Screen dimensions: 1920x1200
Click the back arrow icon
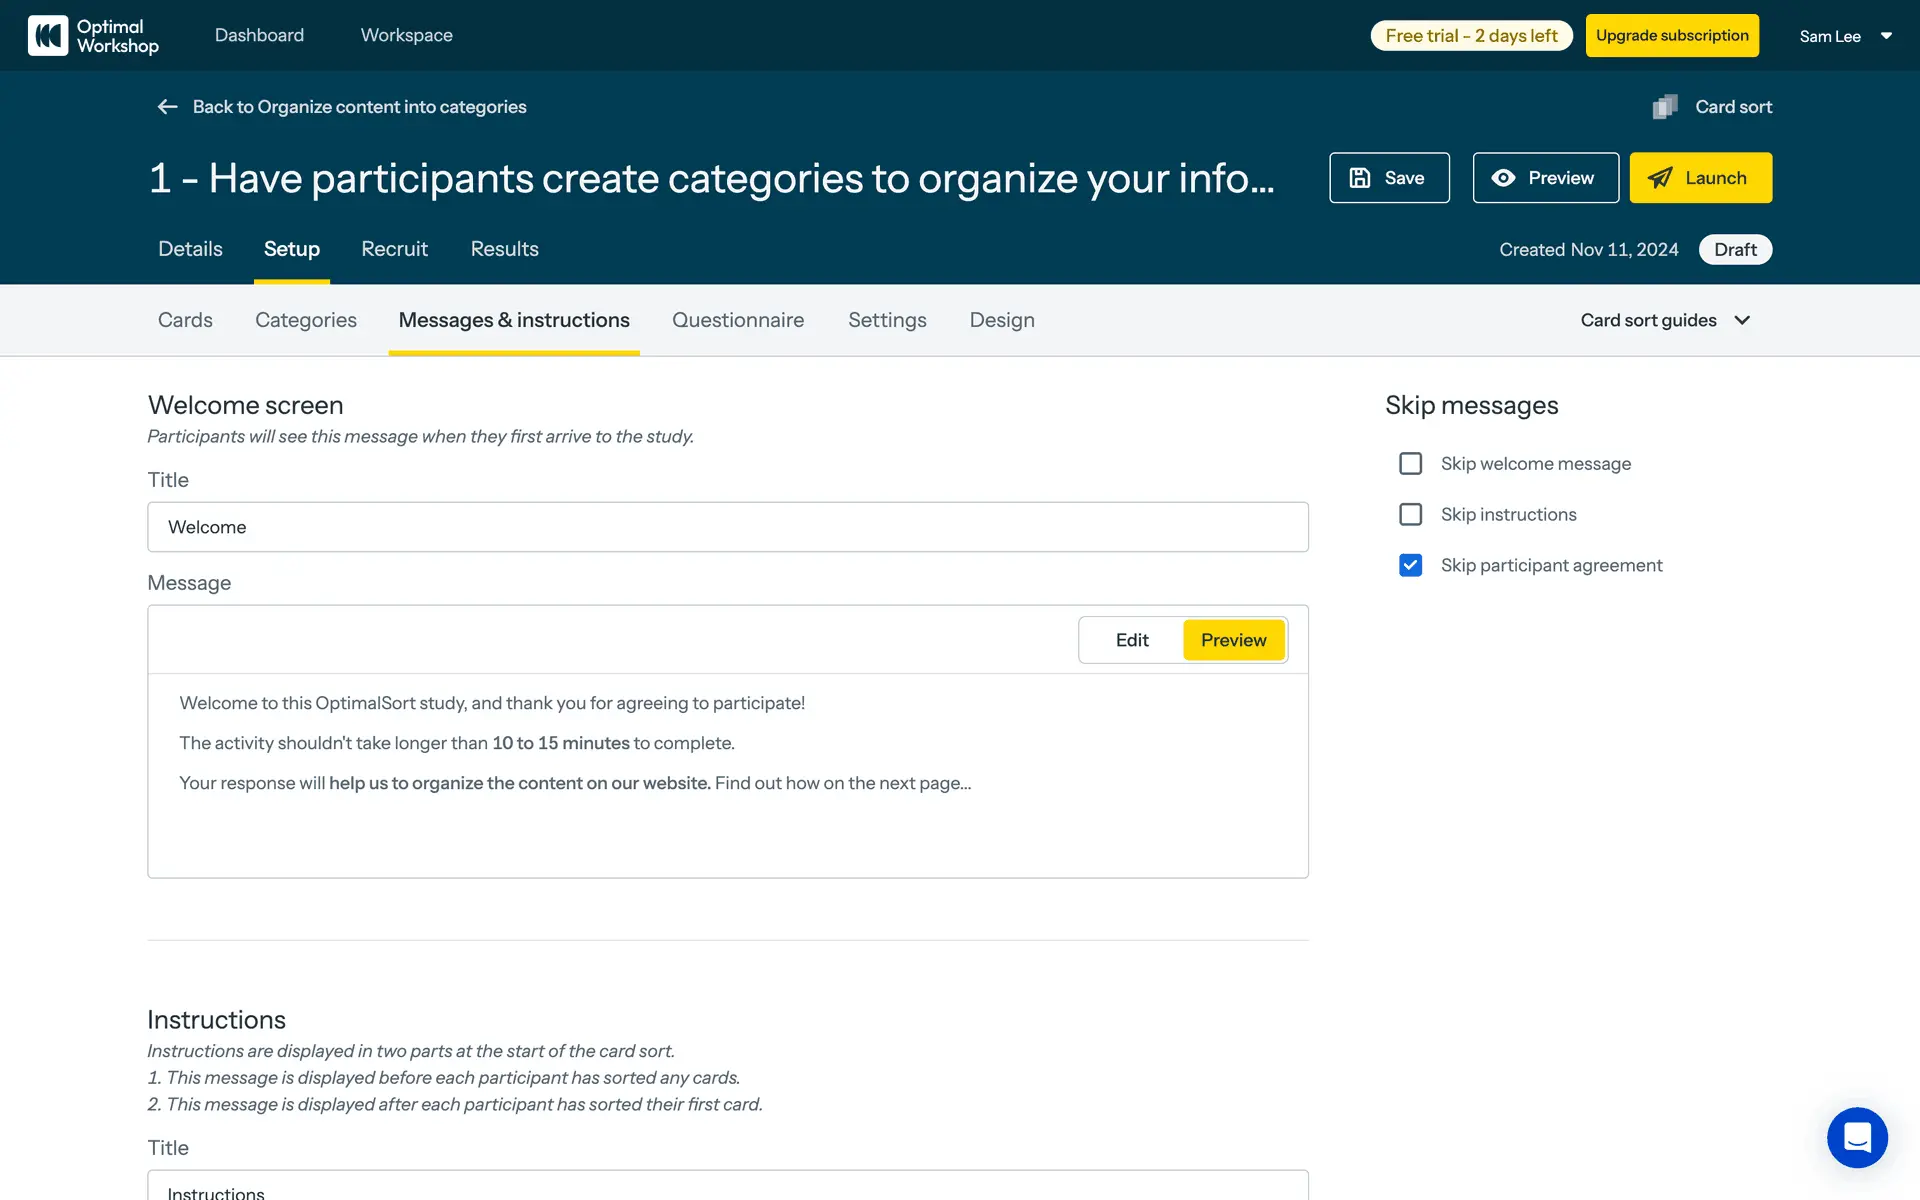167,107
